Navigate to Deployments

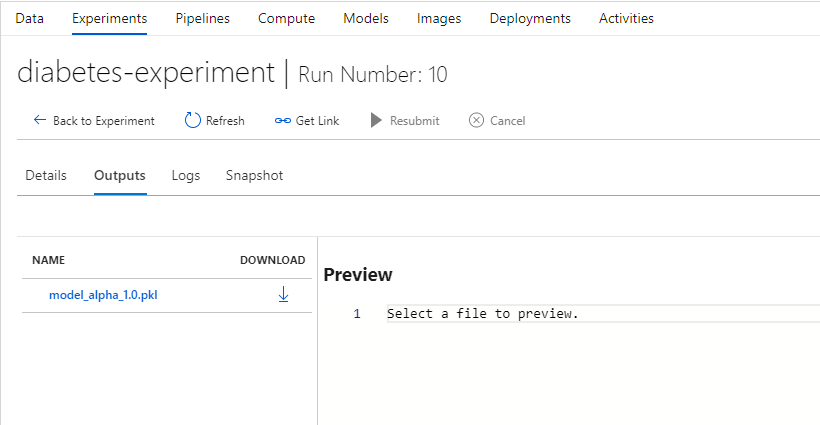tap(530, 18)
